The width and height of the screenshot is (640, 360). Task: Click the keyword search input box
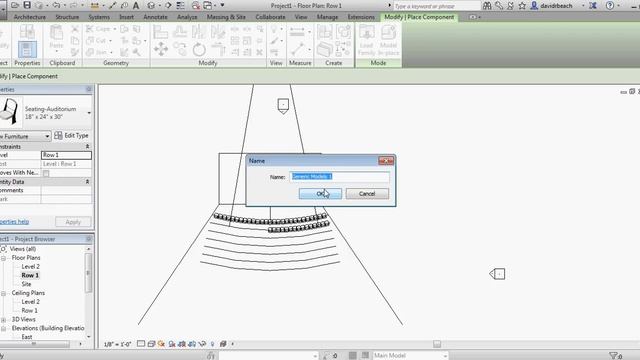437,6
